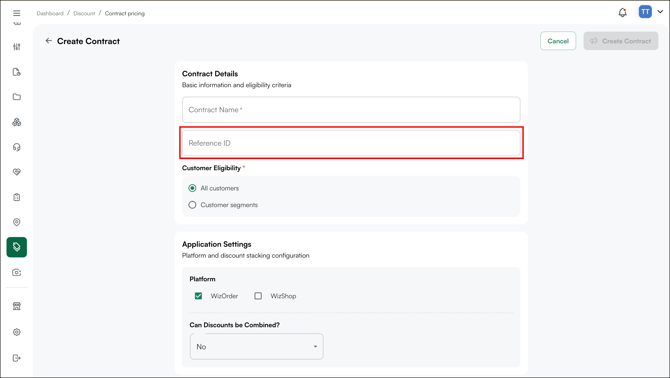Focus the Reference ID field
This screenshot has height=378, width=670.
tap(351, 143)
